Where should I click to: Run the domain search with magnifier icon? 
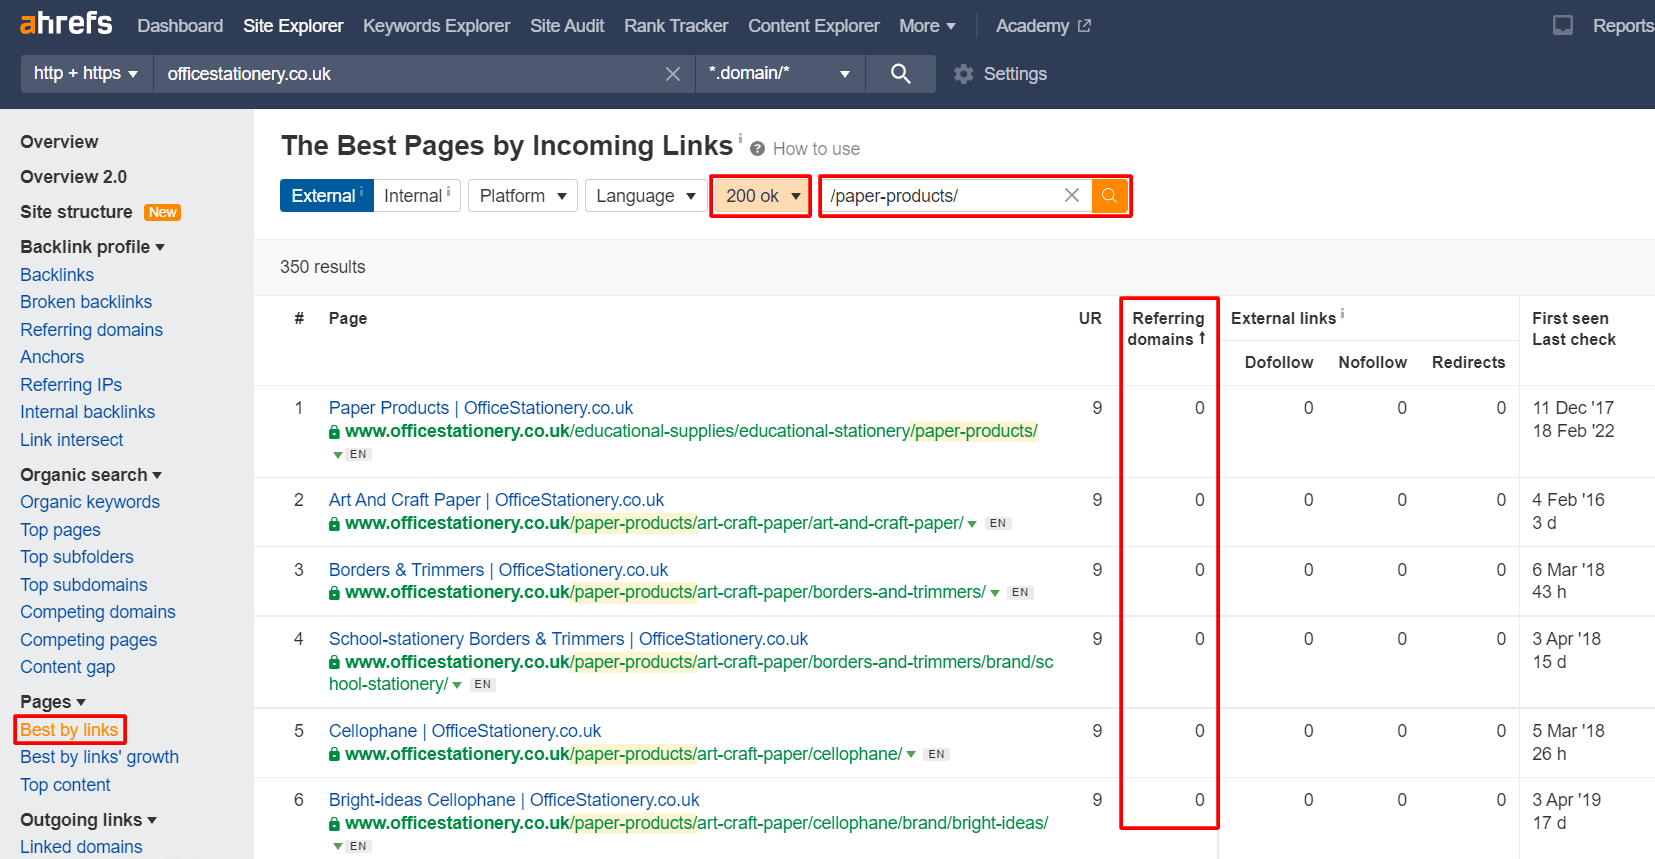click(x=900, y=74)
